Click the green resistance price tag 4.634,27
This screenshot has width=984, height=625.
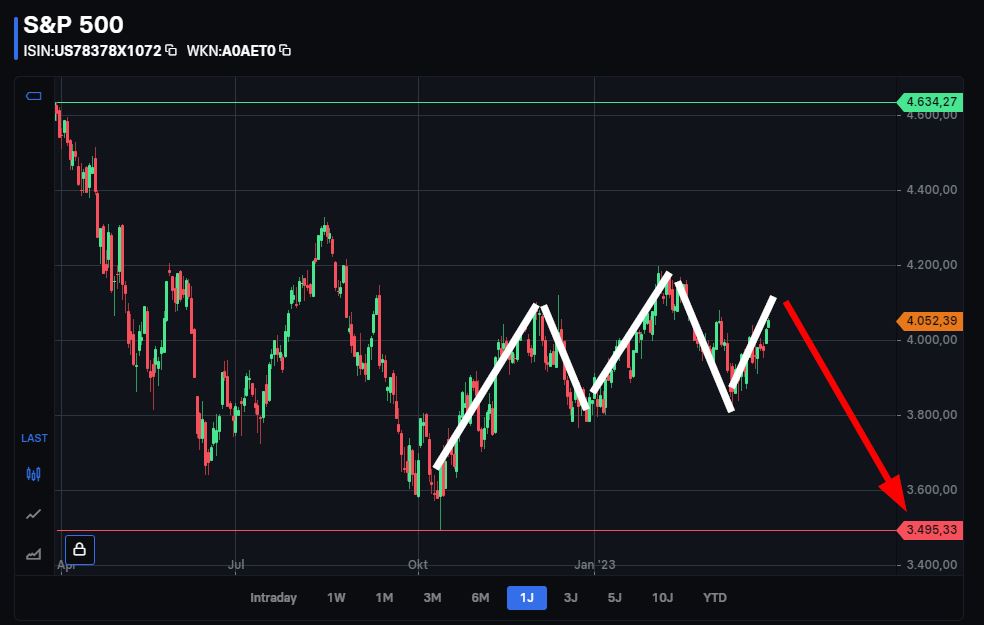[x=934, y=101]
